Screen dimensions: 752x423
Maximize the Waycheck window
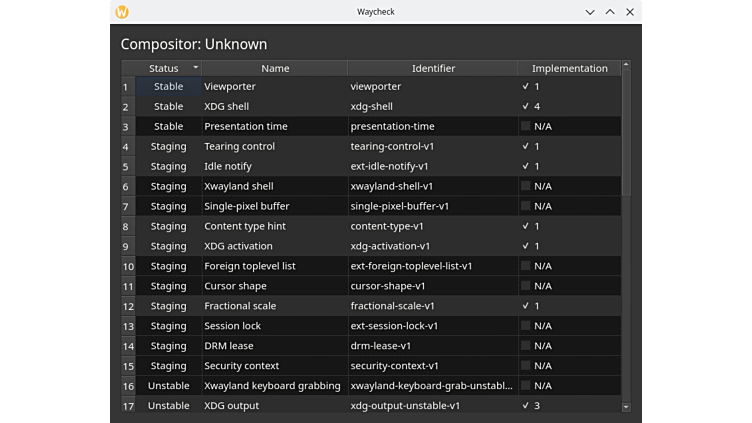(x=610, y=12)
